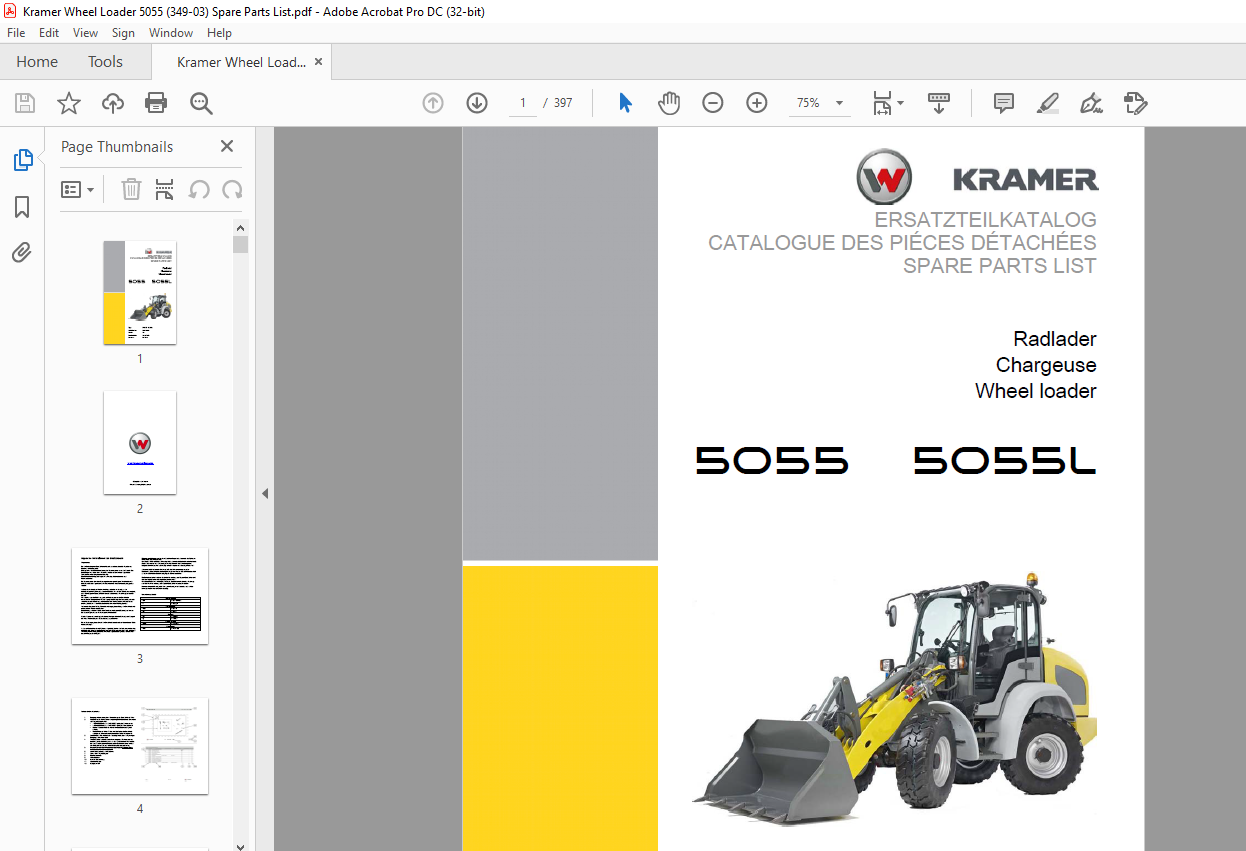Rotate page counterclockwise in thumbnails panel
Screen dimensions: 1246x851
pyautogui.click(x=199, y=189)
